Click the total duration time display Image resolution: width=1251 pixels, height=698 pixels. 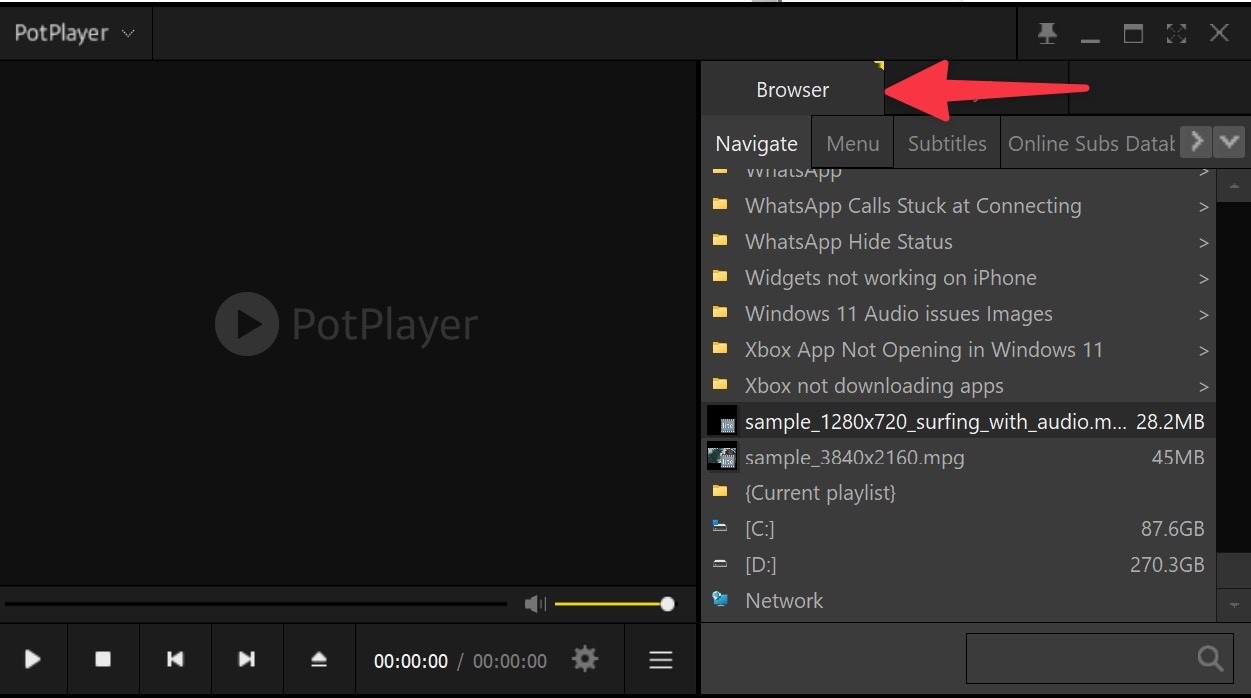510,661
